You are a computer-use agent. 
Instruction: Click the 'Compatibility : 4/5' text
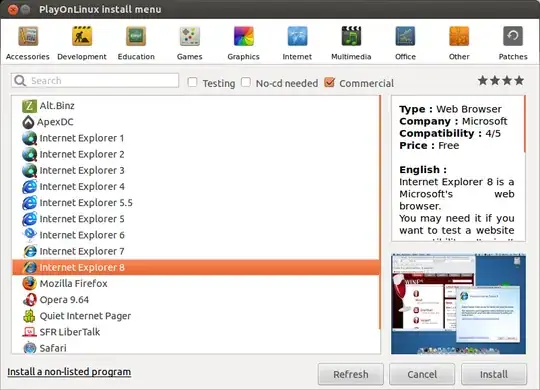(x=450, y=133)
